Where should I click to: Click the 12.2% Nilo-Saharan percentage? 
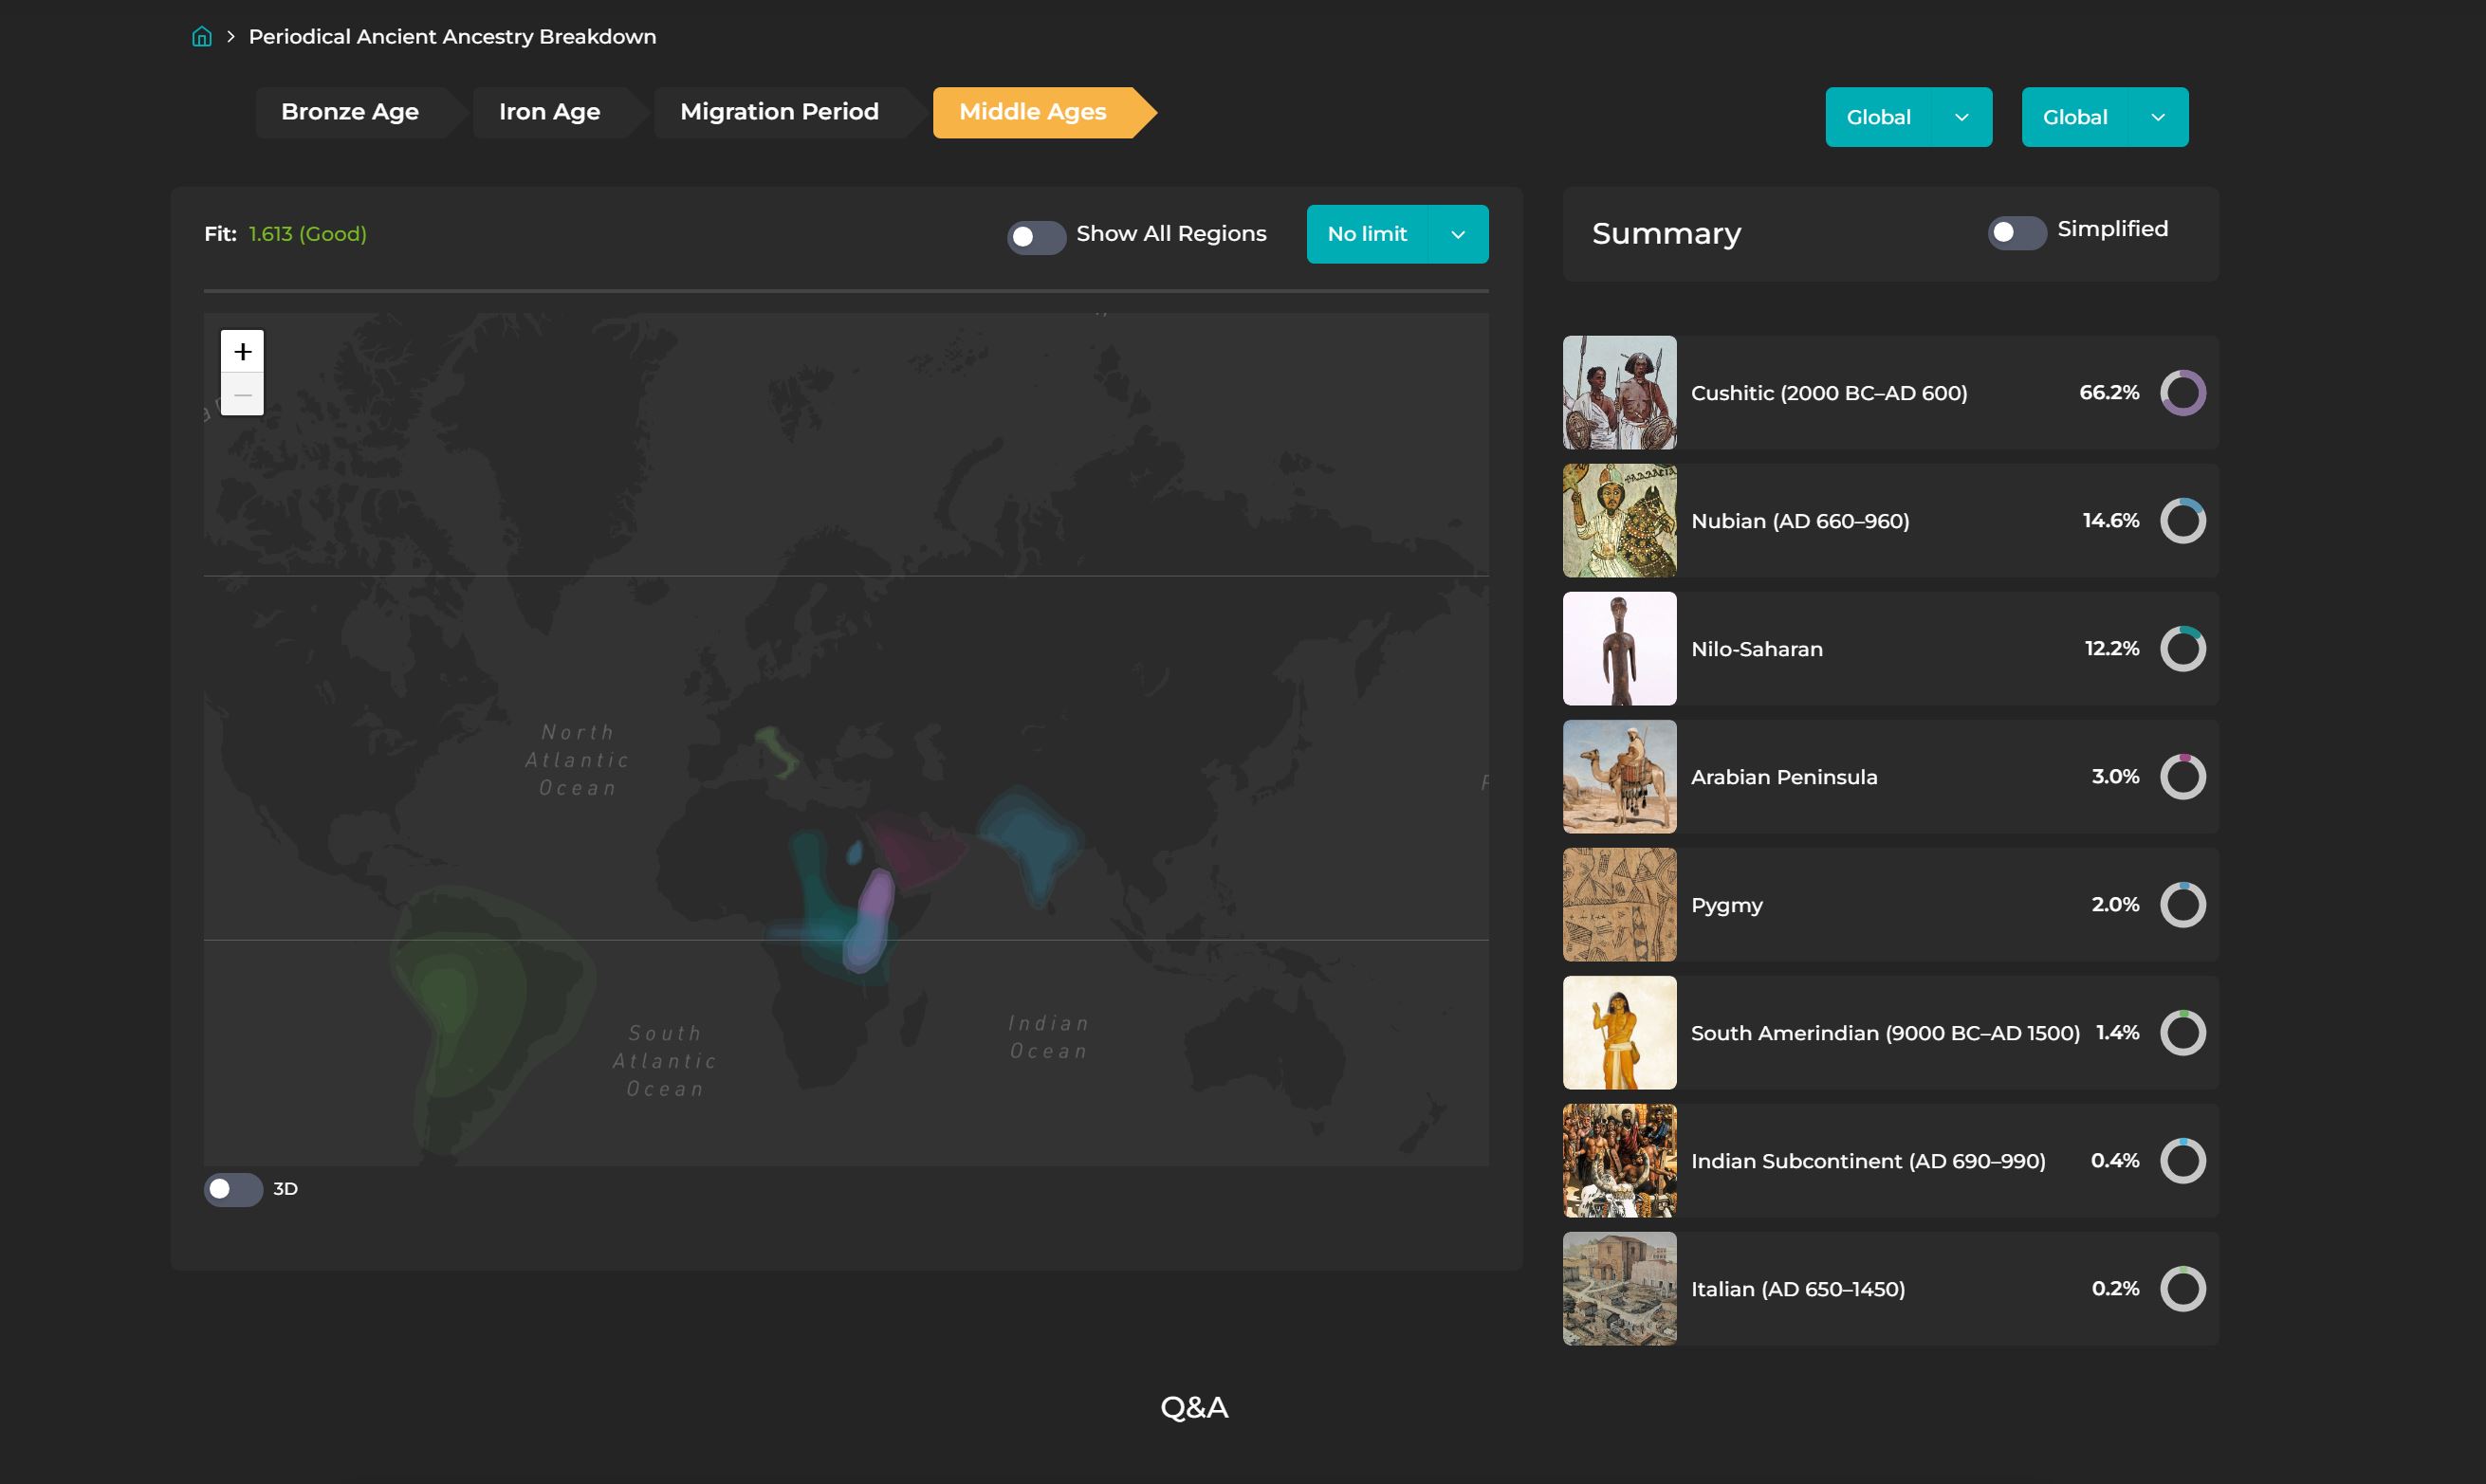[x=2111, y=649]
